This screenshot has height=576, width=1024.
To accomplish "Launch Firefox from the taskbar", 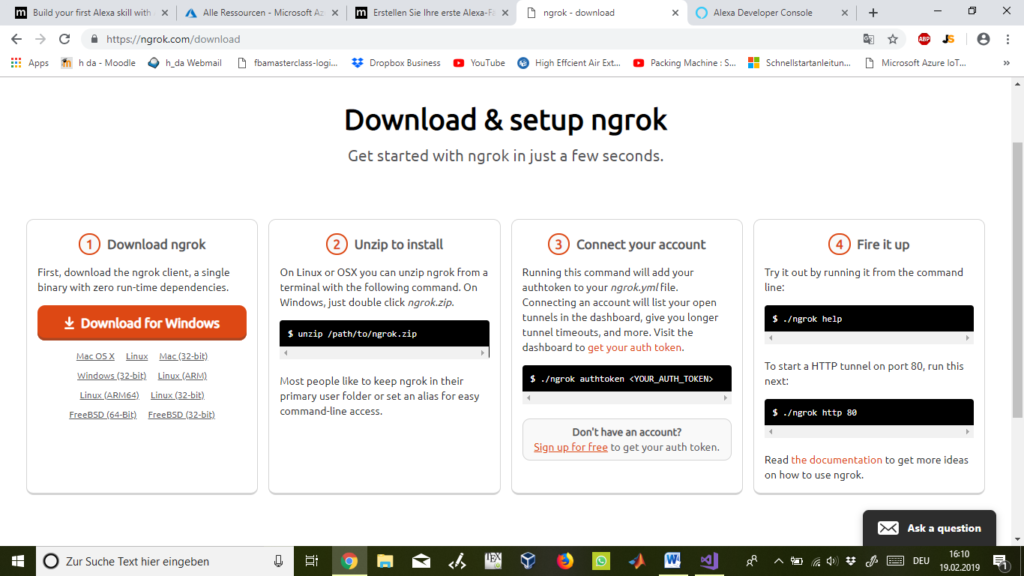I will [x=565, y=561].
